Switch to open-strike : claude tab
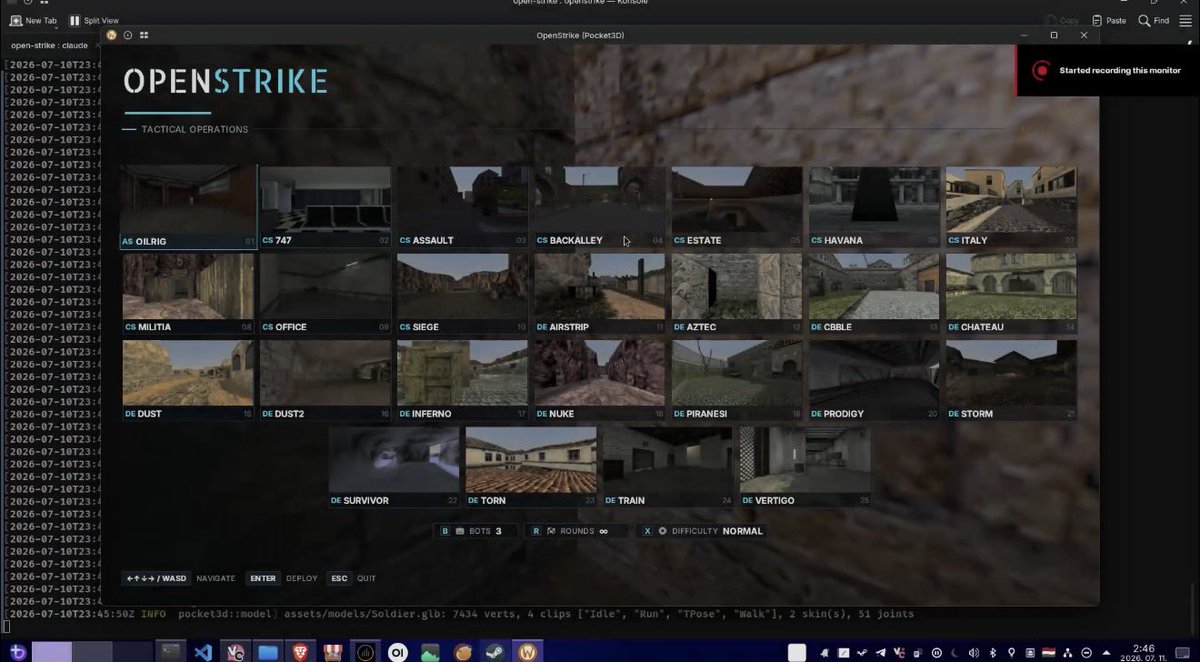 [x=50, y=45]
